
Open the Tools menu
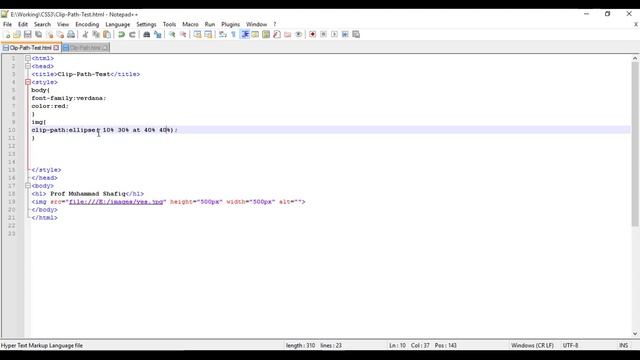point(169,24)
